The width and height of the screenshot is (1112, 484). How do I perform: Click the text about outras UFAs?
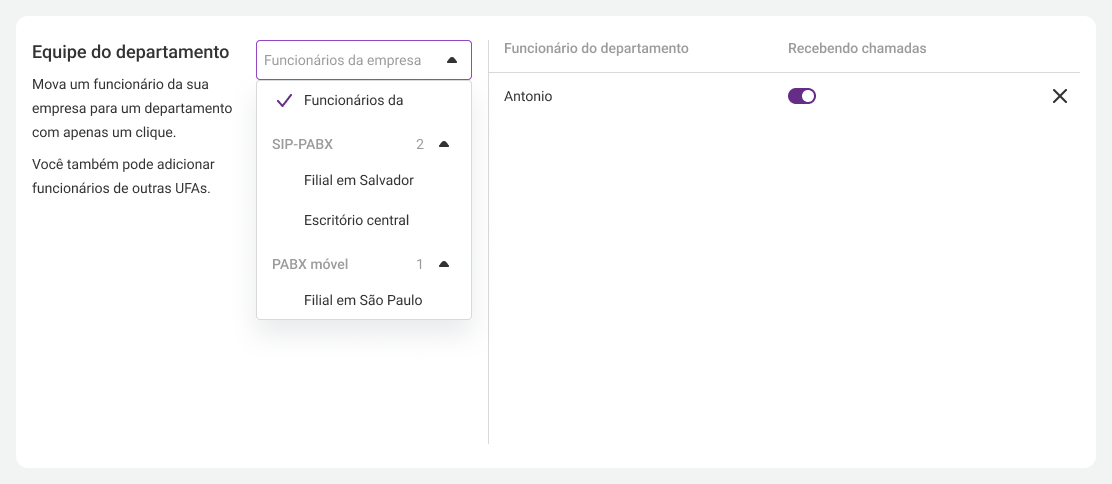(x=123, y=177)
